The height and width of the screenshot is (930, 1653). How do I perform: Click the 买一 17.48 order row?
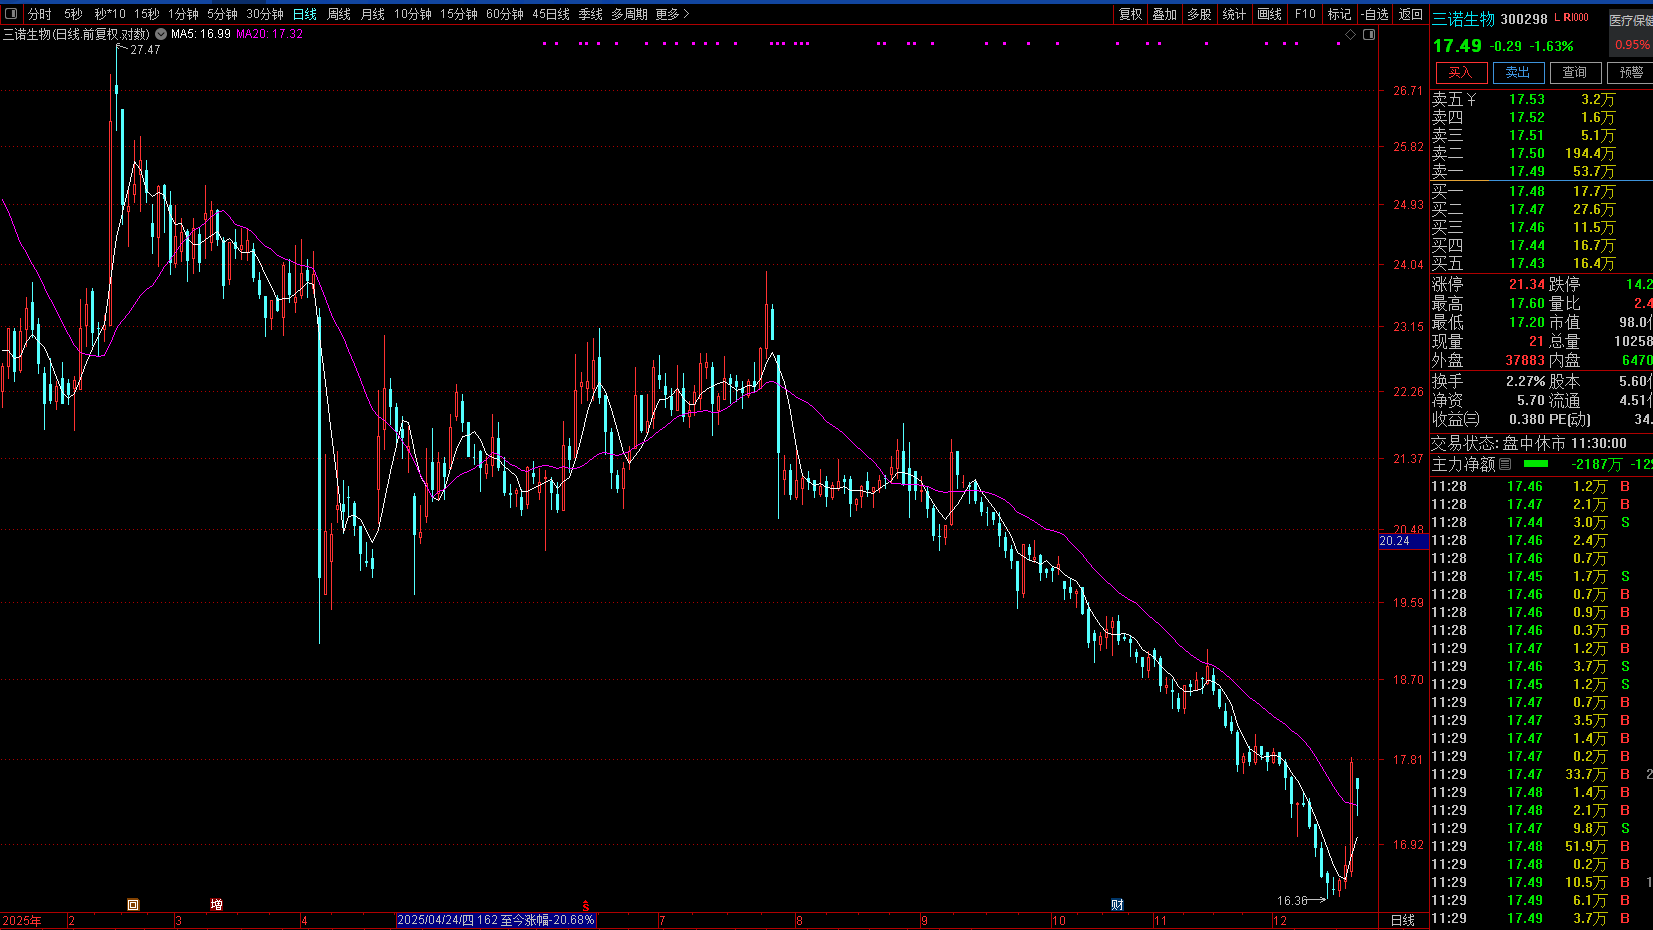pyautogui.click(x=1541, y=191)
